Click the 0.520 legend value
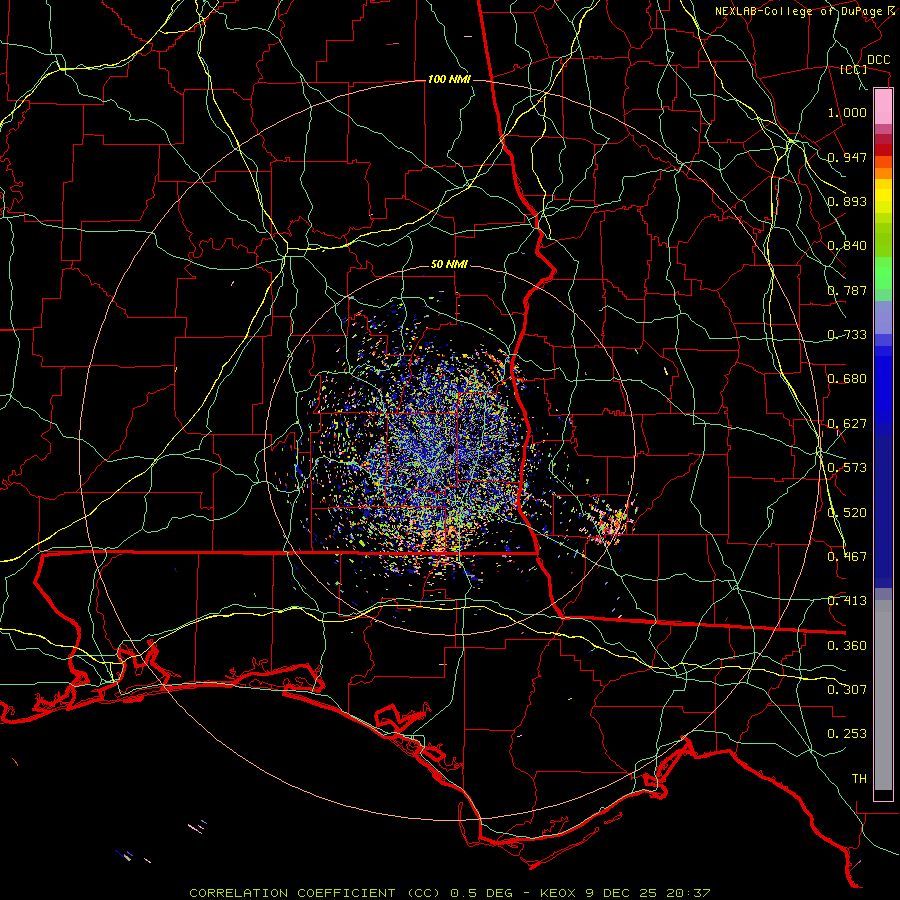The width and height of the screenshot is (900, 900). pyautogui.click(x=847, y=513)
